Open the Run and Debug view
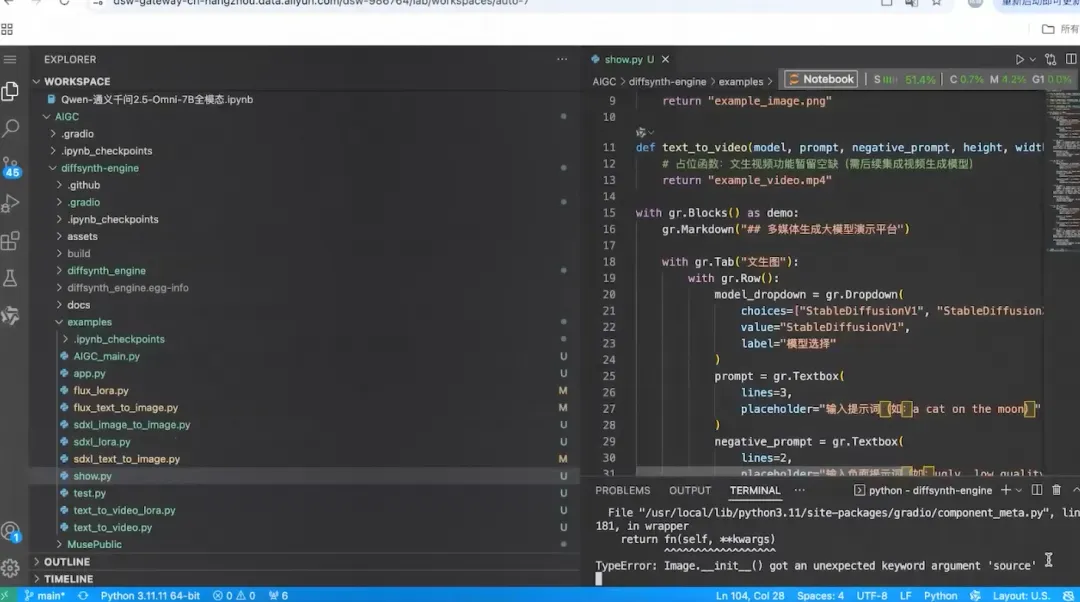 tap(11, 204)
